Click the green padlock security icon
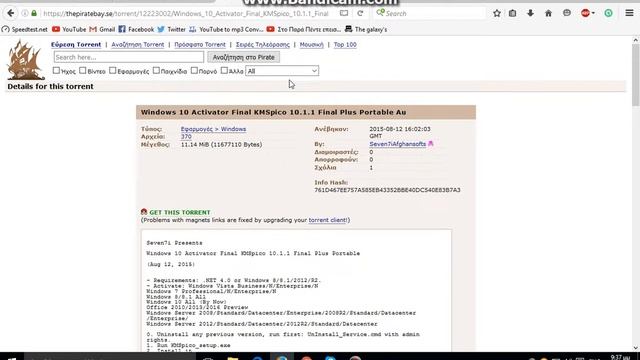This screenshot has width=640, height=360. pos(34,13)
